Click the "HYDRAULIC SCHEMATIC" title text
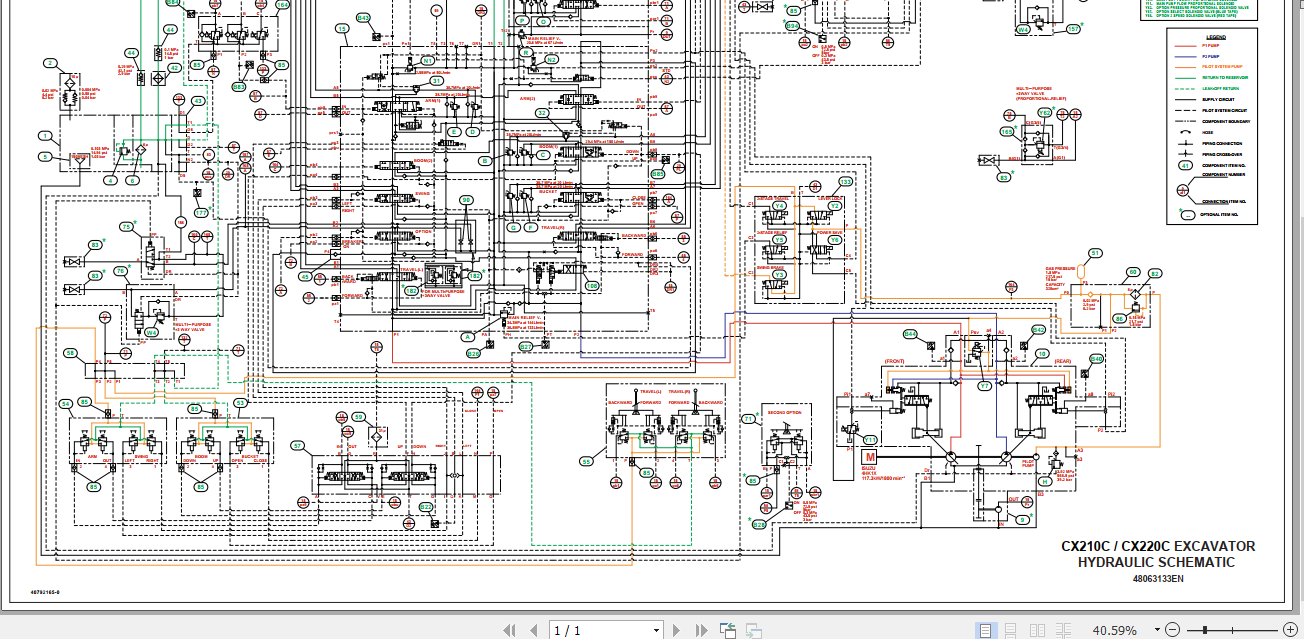Image resolution: width=1304 pixels, height=639 pixels. click(x=1156, y=562)
